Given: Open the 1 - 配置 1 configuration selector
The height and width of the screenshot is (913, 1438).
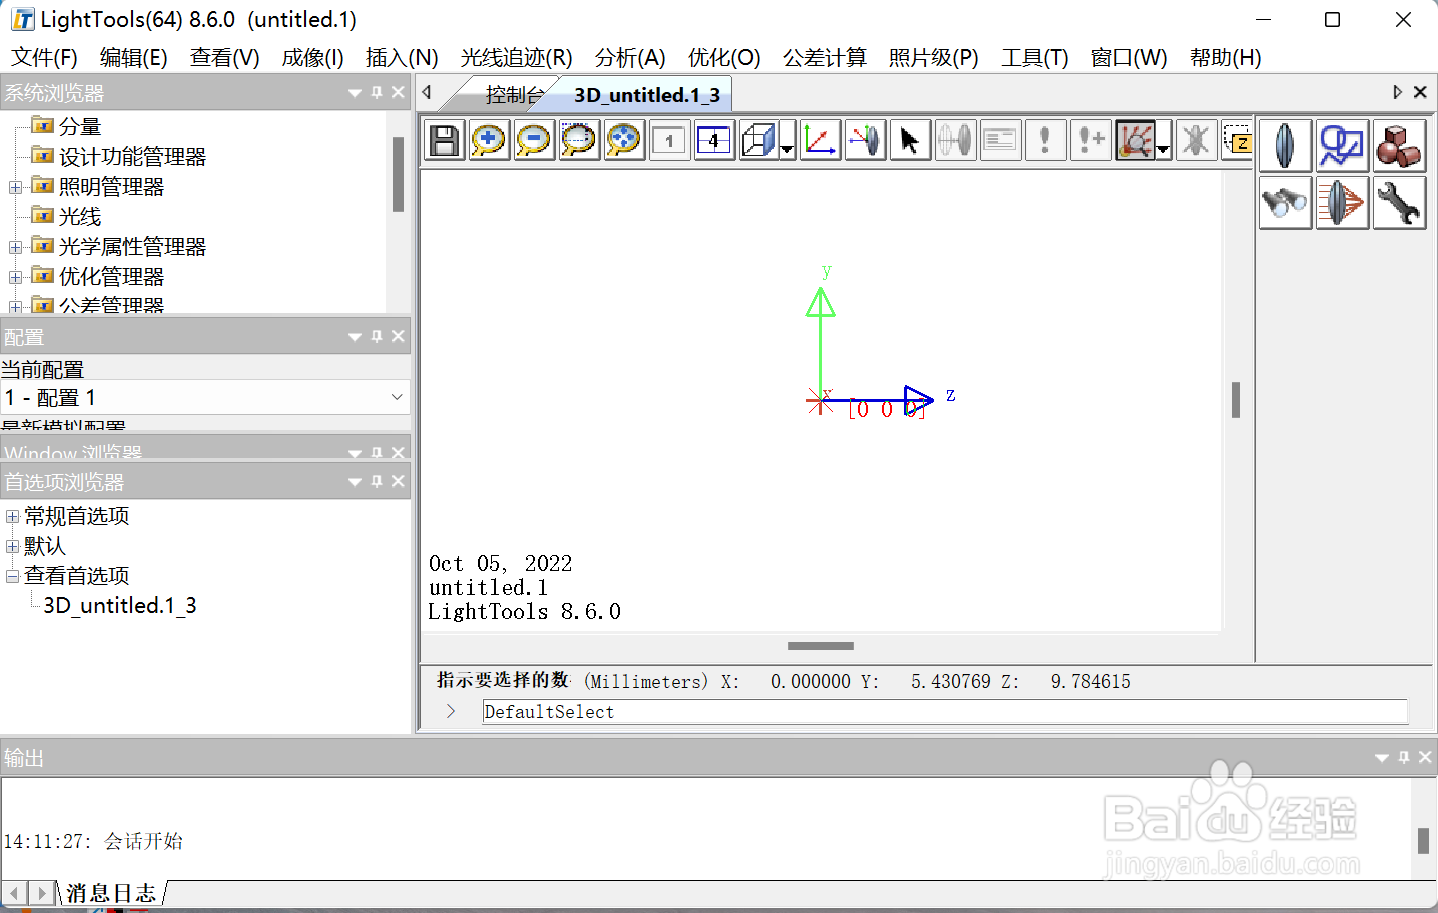Looking at the screenshot, I should [x=205, y=397].
